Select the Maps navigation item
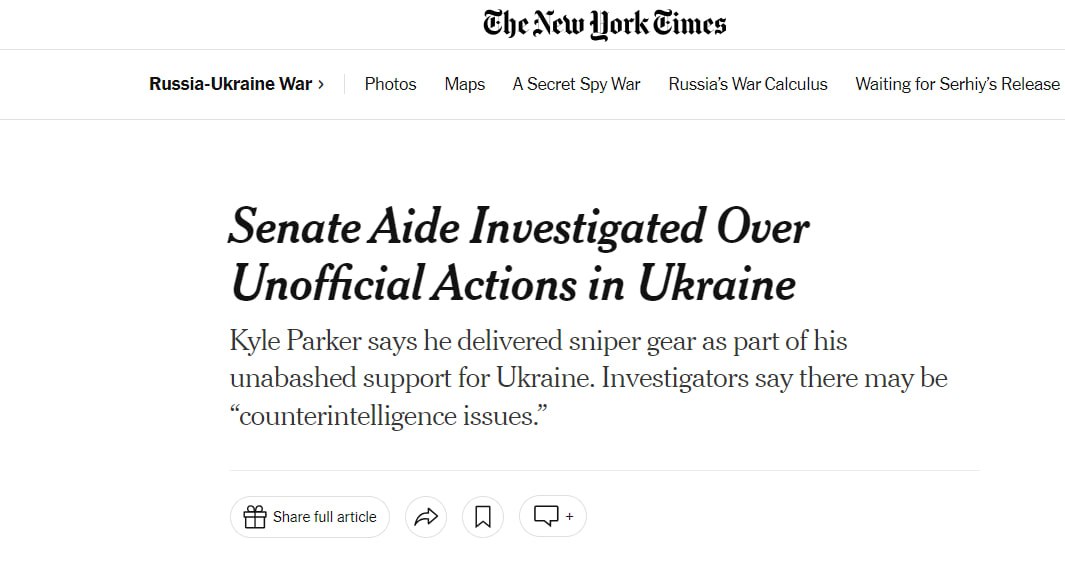Image resolution: width=1065 pixels, height=569 pixels. pyautogui.click(x=464, y=84)
